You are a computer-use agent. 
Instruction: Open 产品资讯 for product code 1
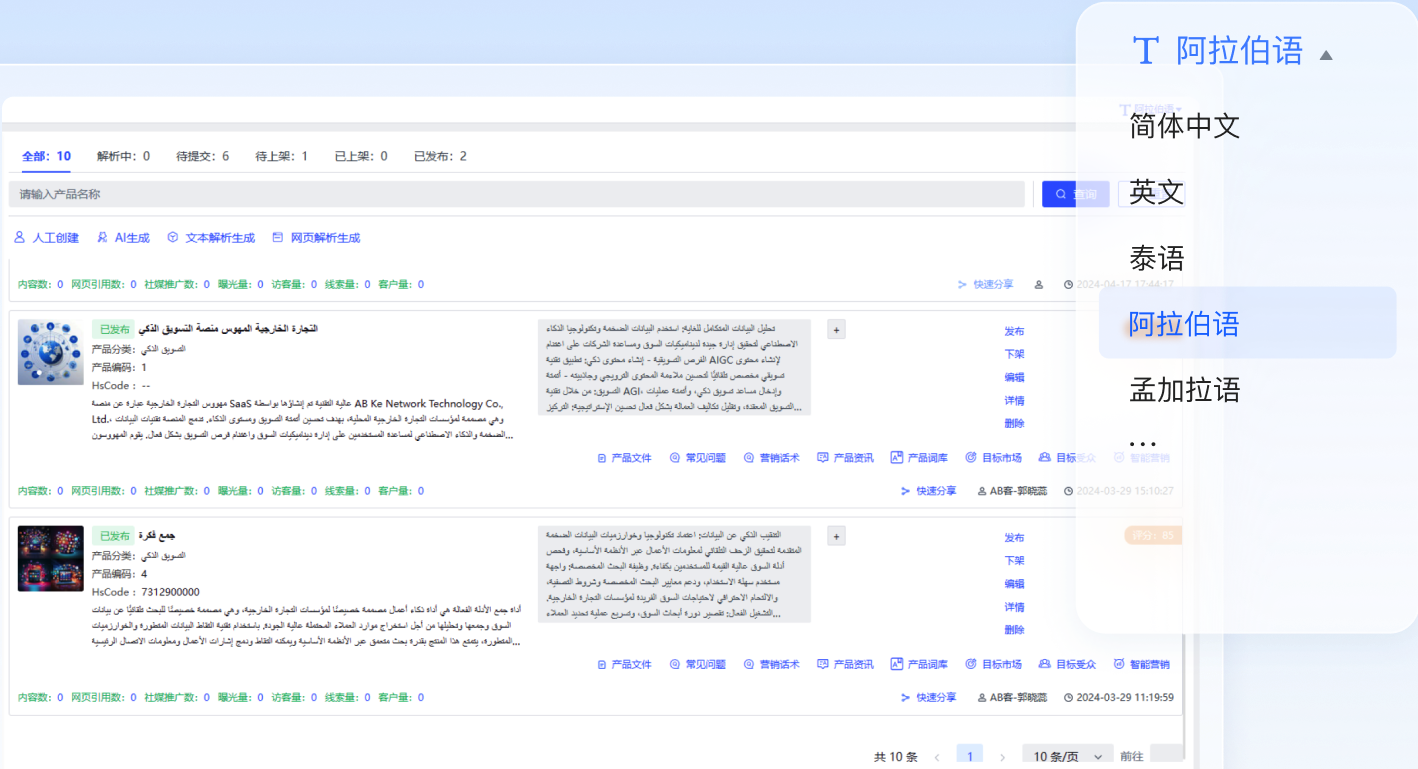[846, 458]
